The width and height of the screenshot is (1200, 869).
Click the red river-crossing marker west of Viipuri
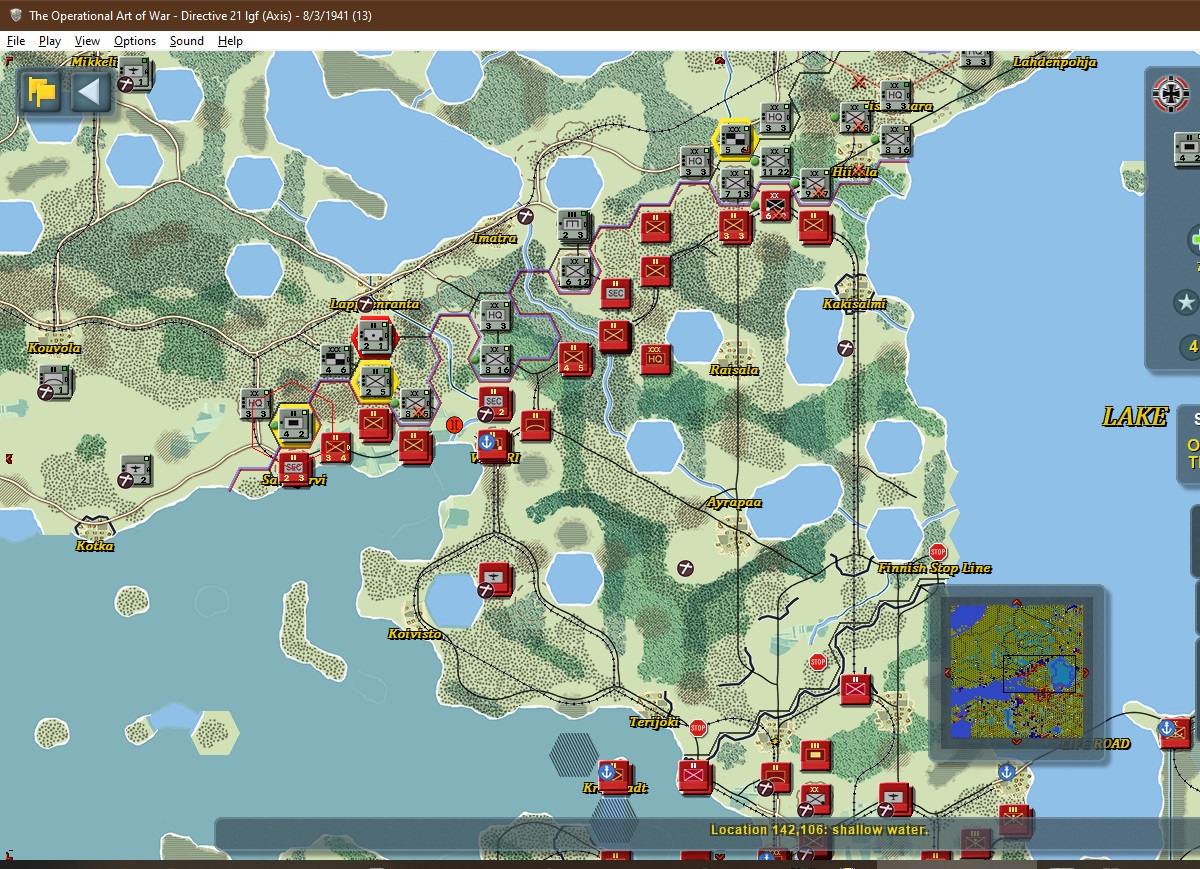pos(453,424)
